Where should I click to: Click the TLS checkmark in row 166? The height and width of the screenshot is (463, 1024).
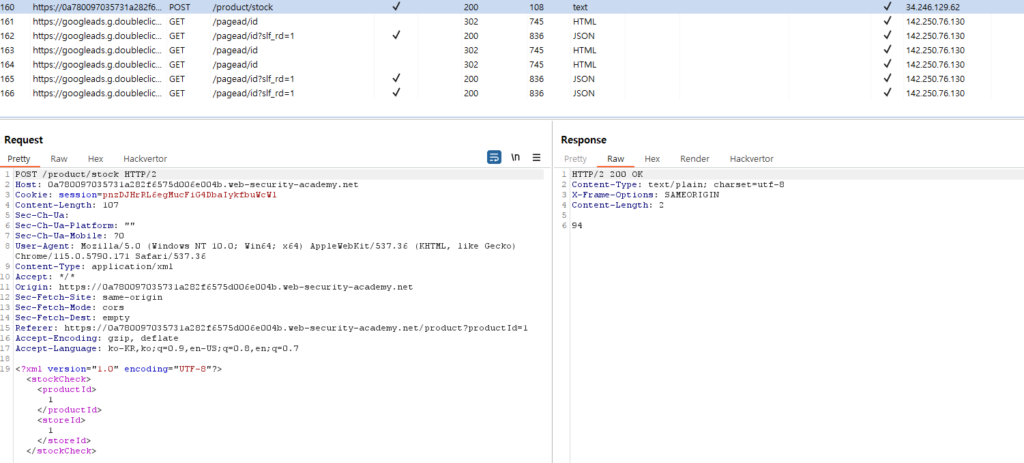click(887, 93)
